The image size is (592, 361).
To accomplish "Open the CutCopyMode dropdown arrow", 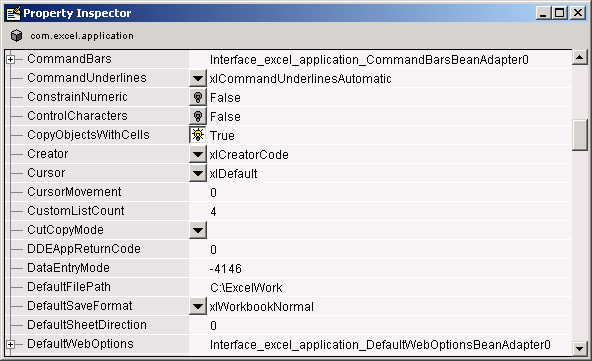I will tap(198, 230).
